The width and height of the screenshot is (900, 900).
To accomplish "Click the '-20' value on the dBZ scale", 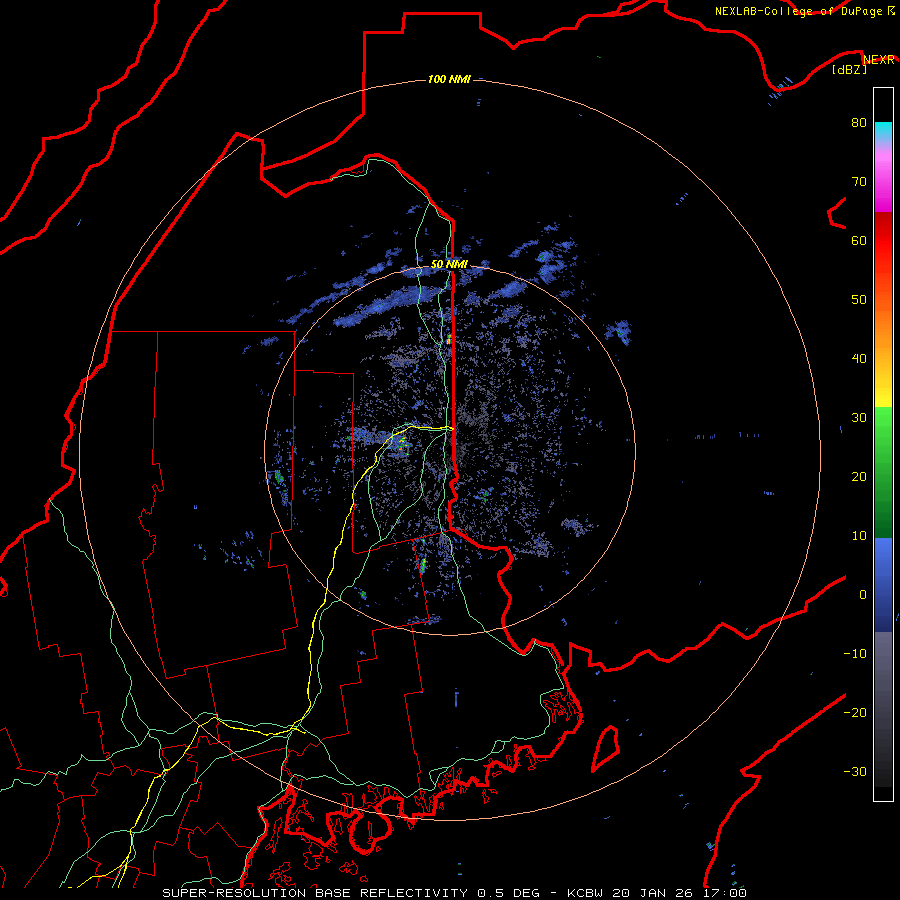I will click(x=855, y=713).
